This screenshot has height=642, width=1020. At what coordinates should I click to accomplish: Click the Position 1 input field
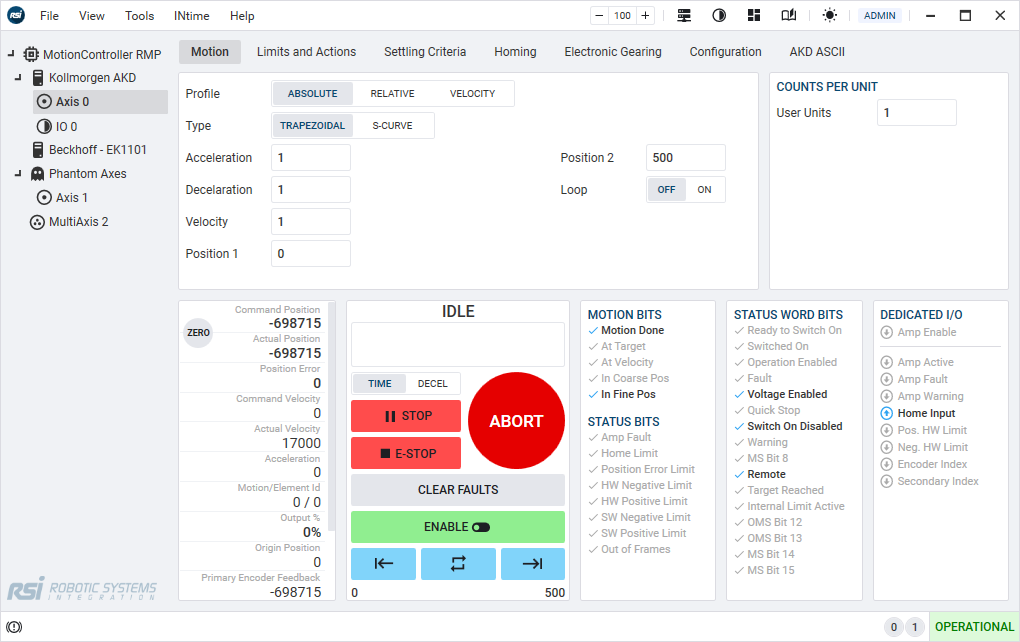click(311, 253)
